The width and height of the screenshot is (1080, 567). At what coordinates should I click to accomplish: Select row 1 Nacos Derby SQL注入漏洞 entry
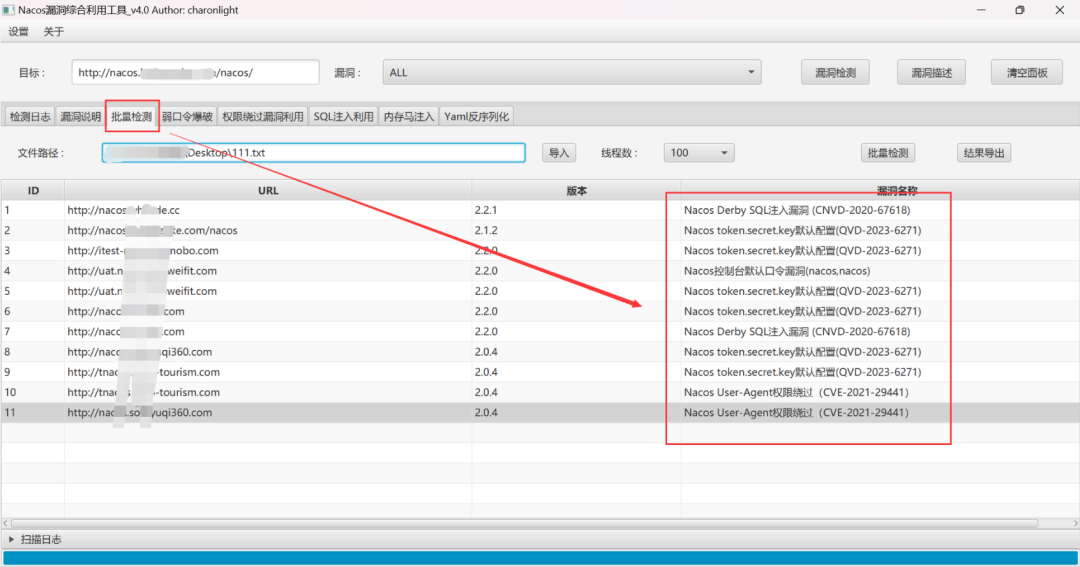(797, 210)
